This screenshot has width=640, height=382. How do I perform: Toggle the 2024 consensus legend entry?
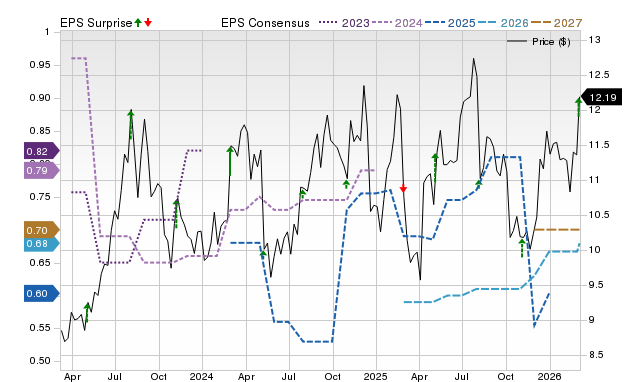(397, 23)
